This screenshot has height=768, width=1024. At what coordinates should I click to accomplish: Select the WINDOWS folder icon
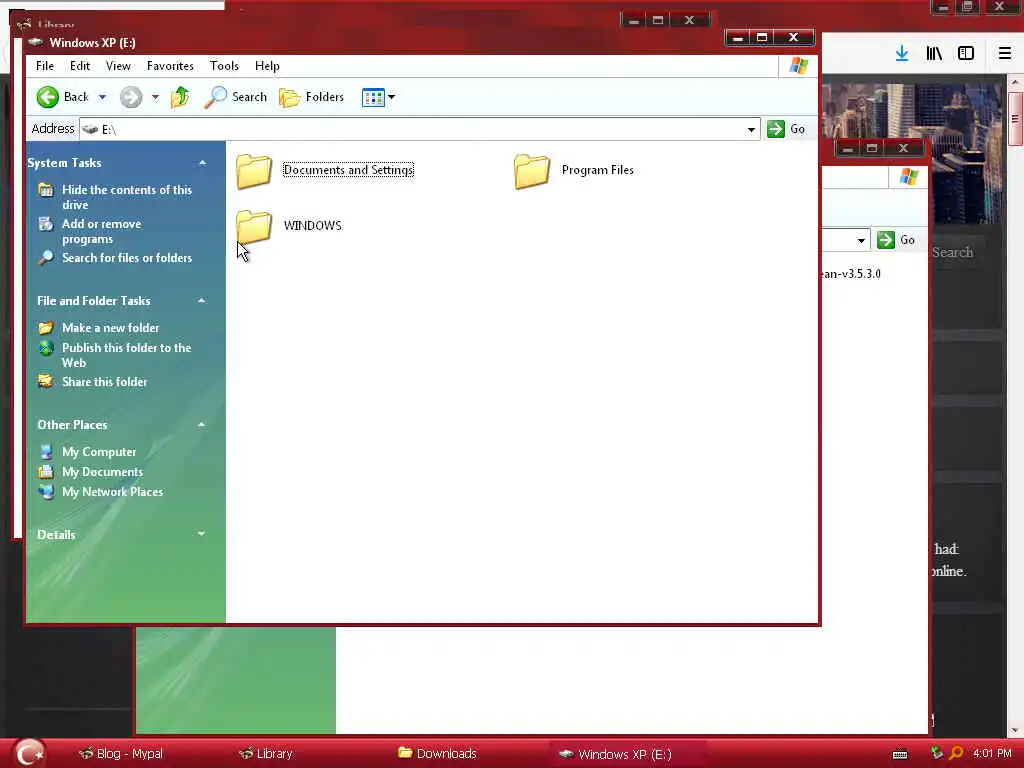tap(254, 227)
